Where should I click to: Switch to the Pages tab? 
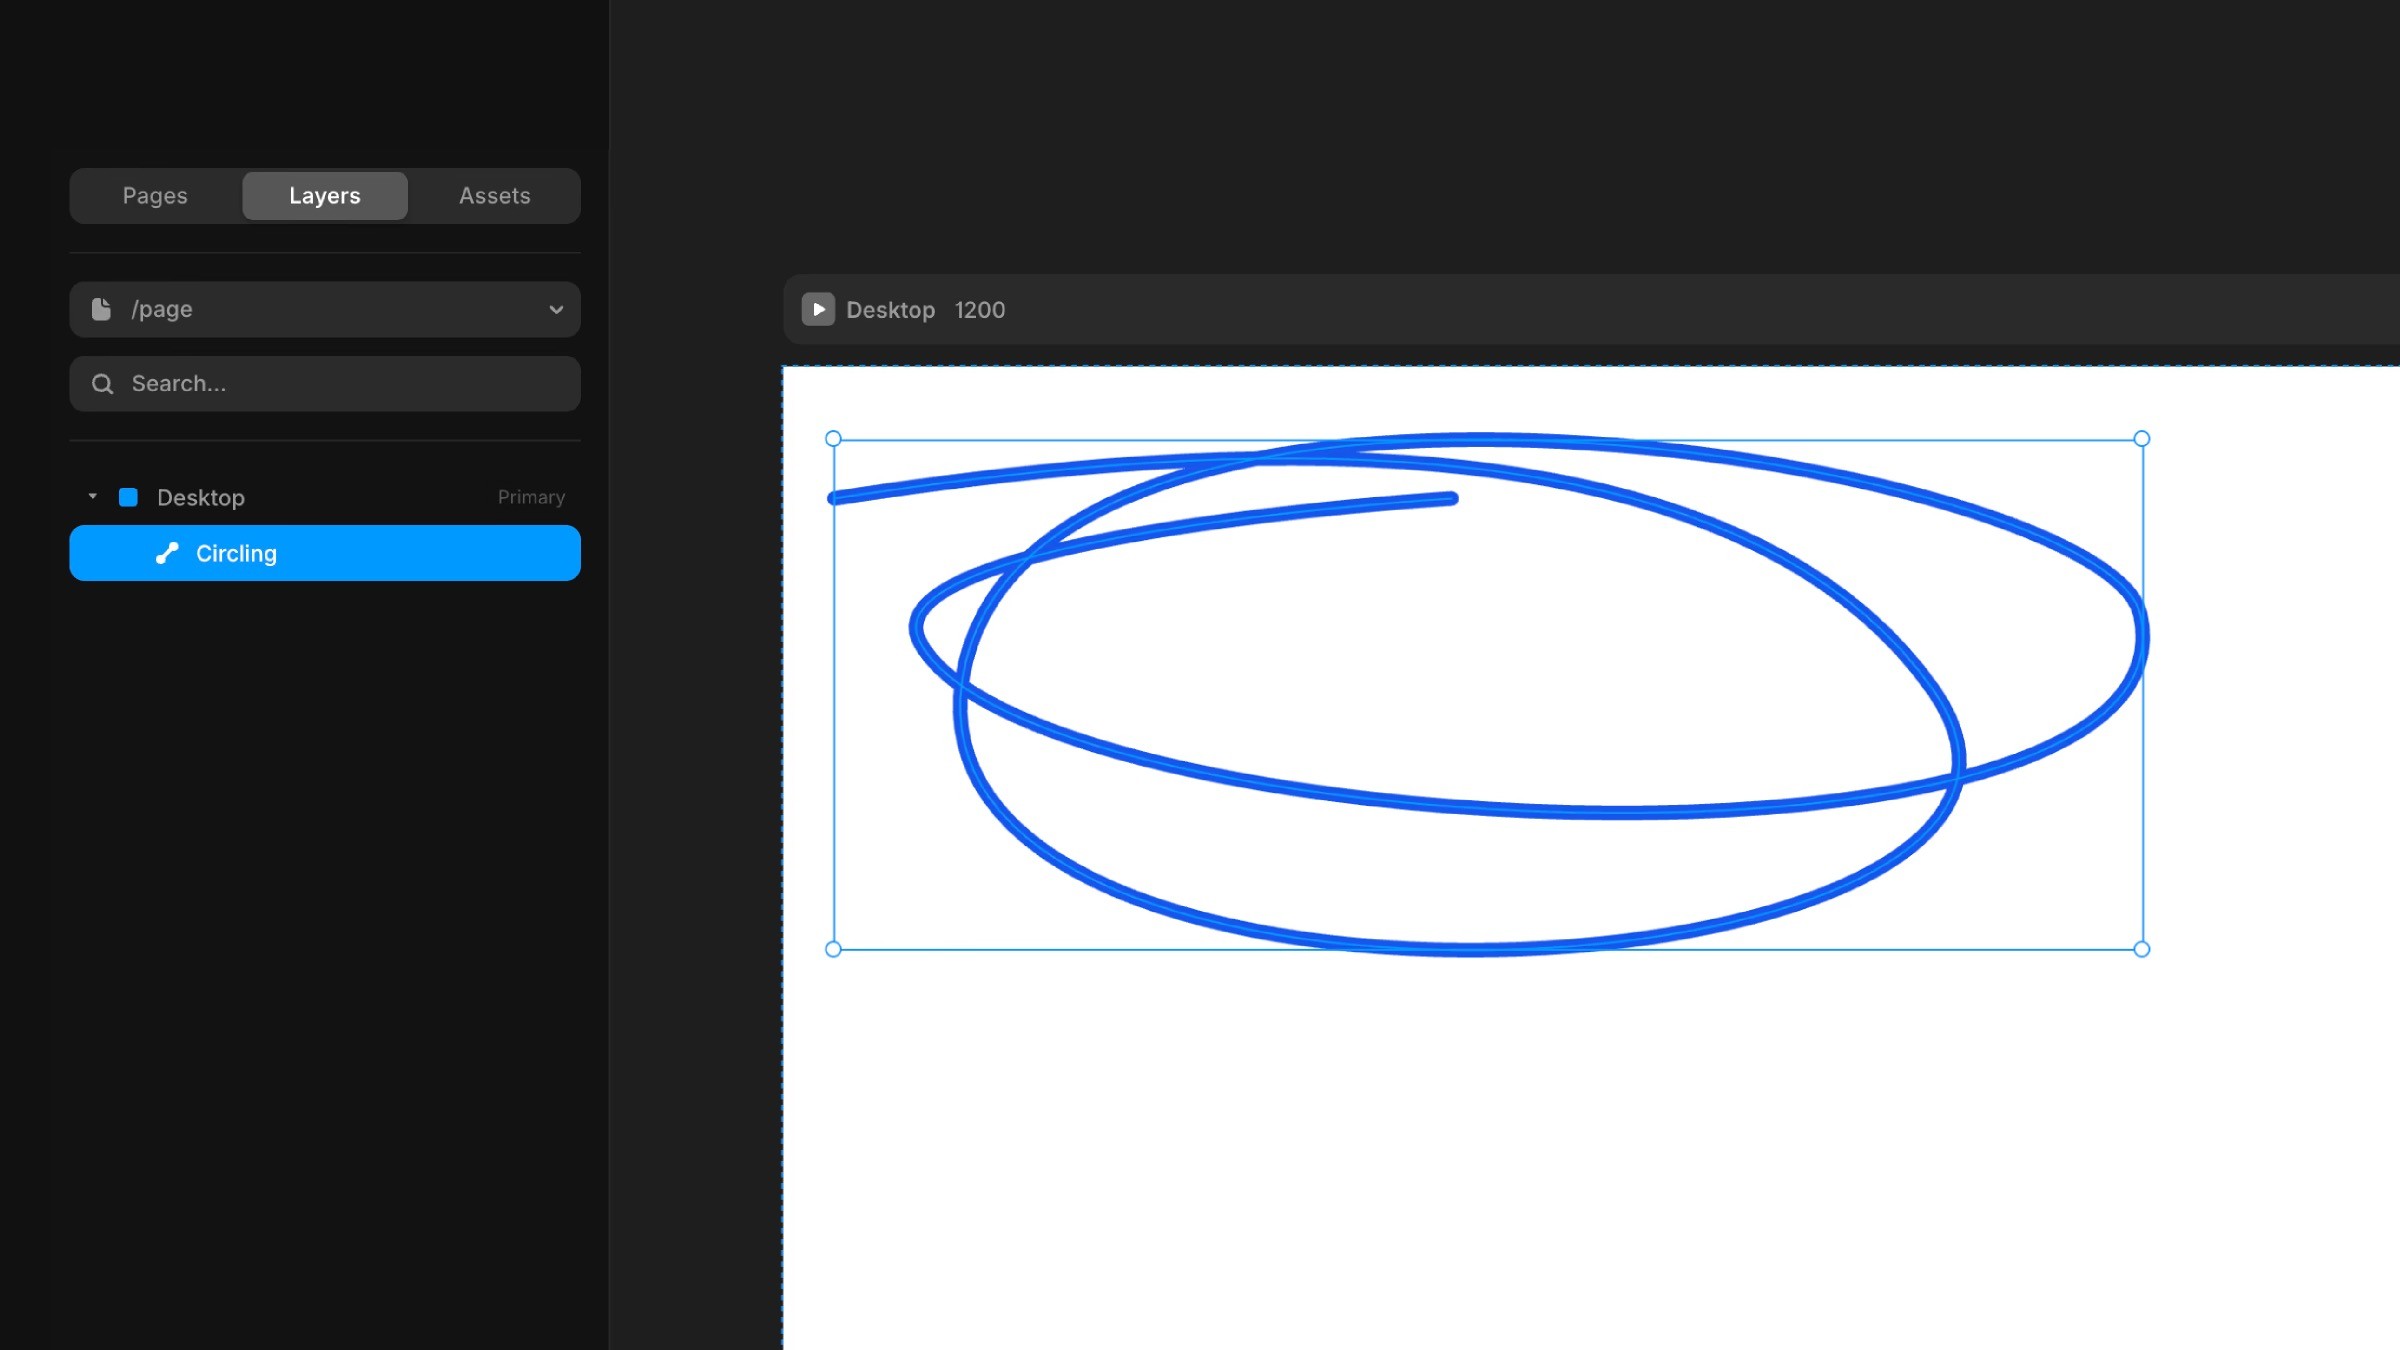155,196
